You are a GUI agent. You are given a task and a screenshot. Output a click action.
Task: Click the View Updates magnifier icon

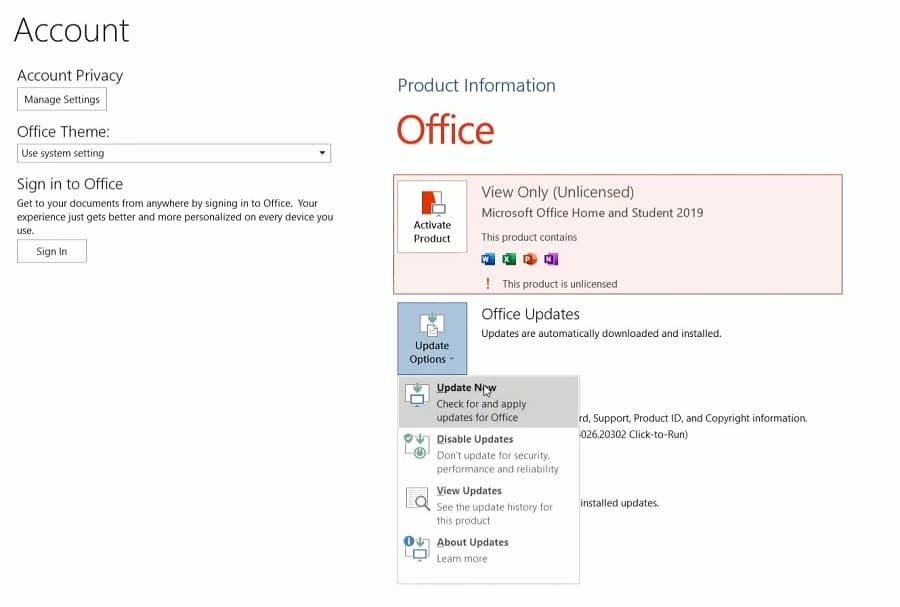(x=417, y=499)
